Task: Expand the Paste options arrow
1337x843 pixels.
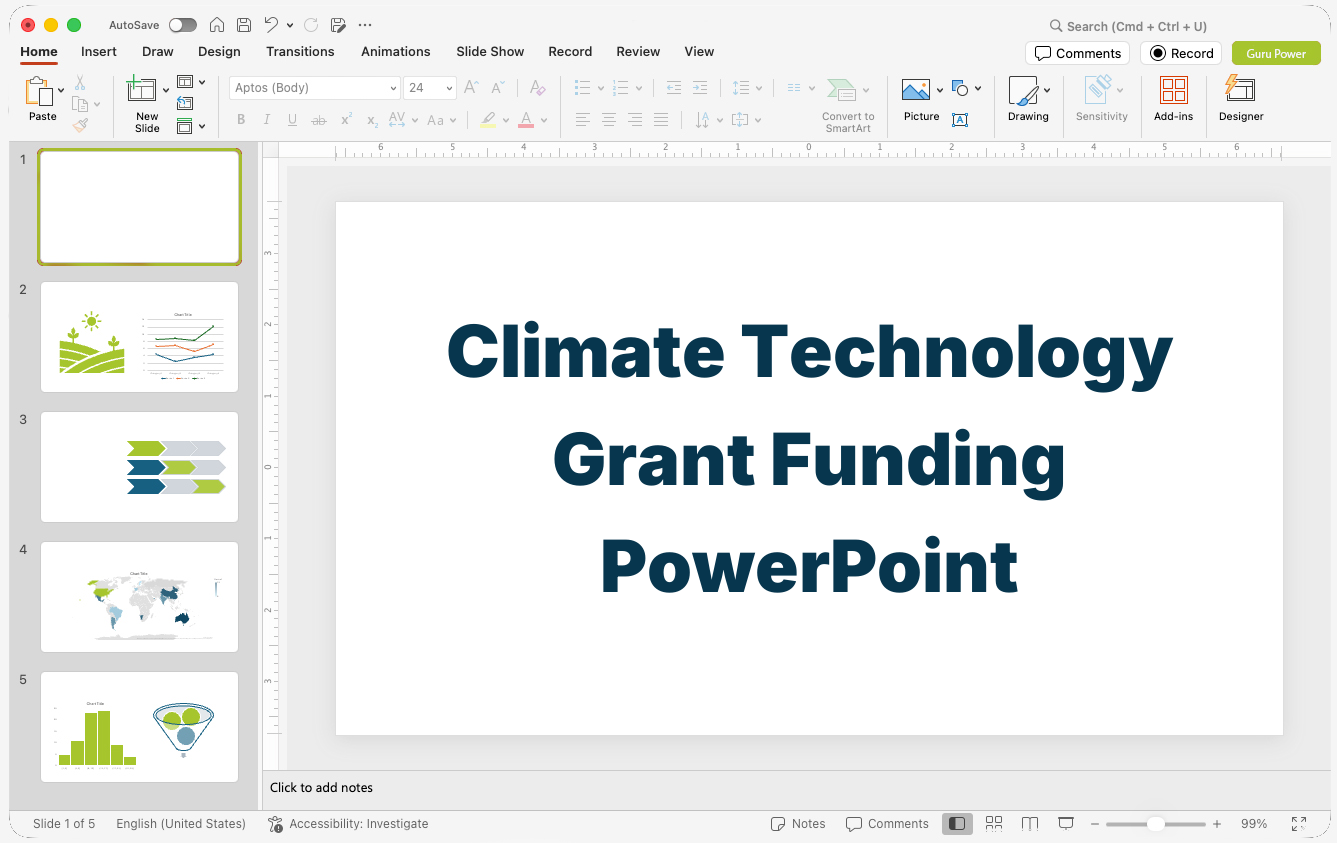Action: pos(61,91)
